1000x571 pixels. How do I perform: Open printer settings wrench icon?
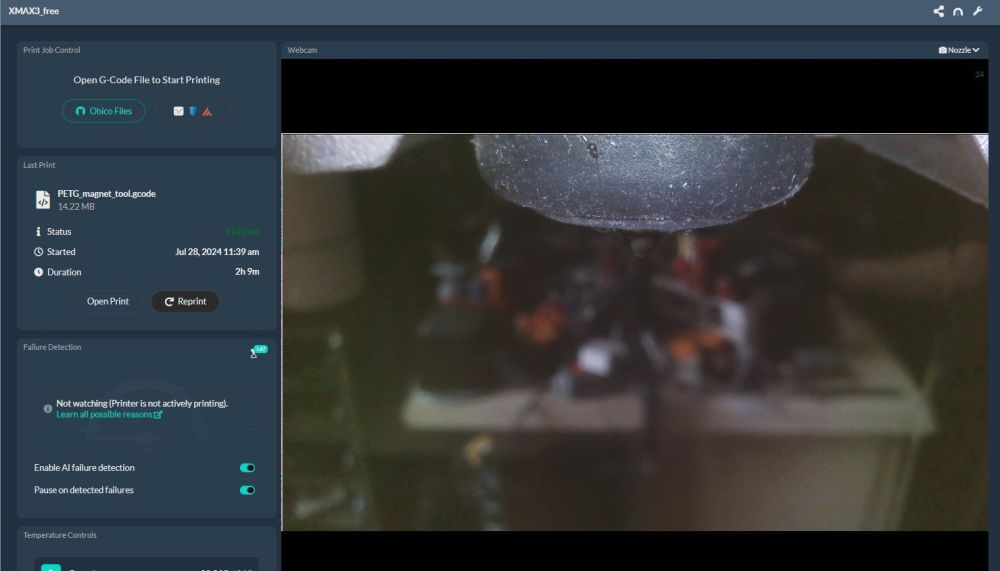tap(978, 11)
